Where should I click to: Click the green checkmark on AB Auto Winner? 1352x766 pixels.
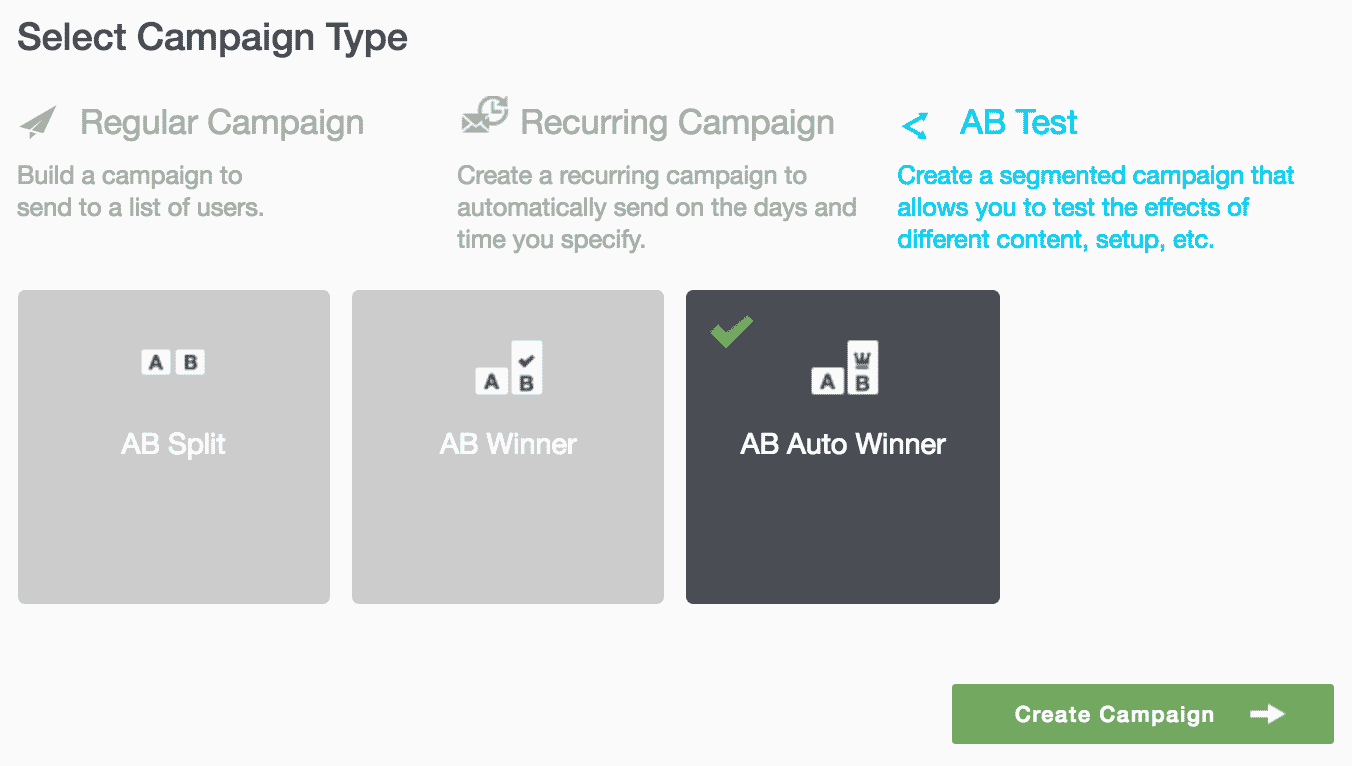(x=731, y=331)
